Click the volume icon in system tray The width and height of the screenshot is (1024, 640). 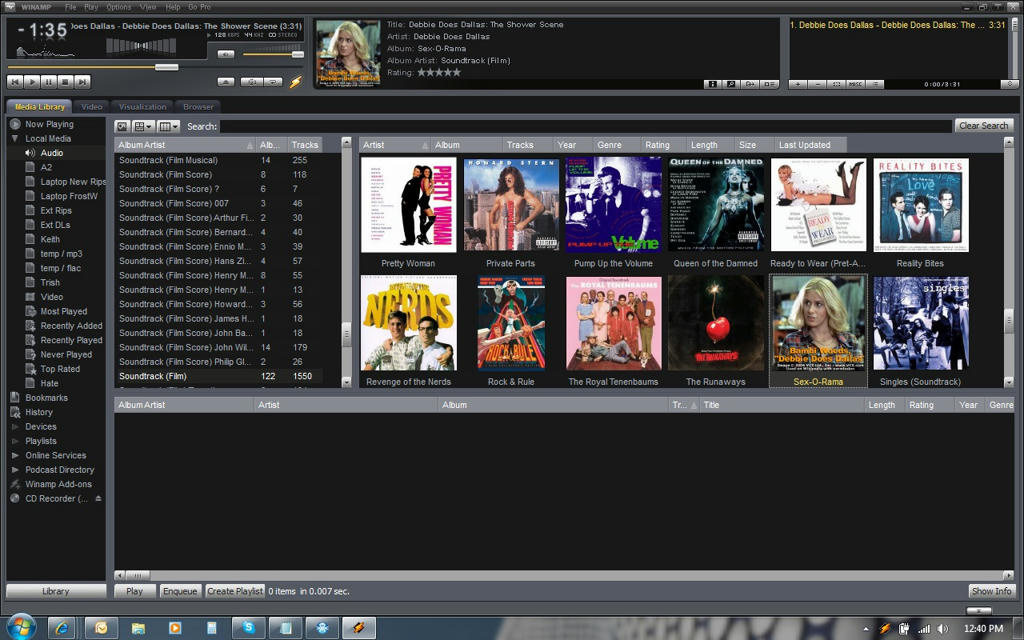[942, 629]
